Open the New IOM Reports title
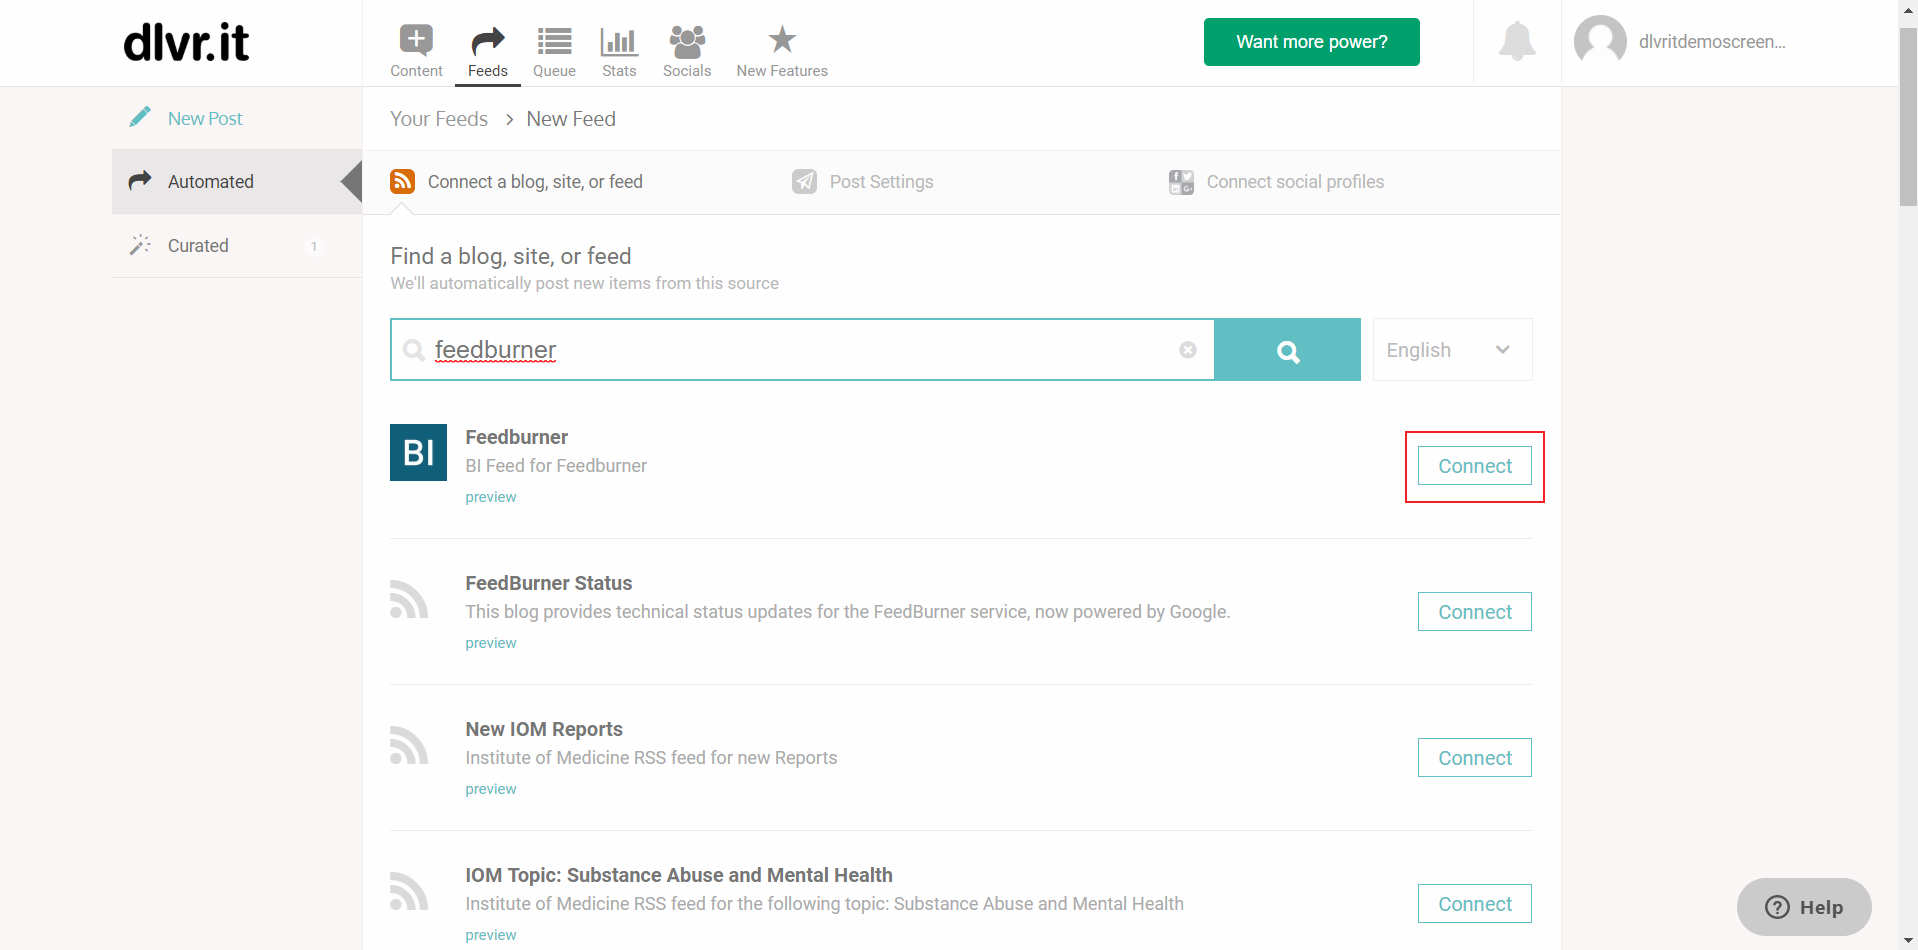This screenshot has width=1918, height=950. coord(544,729)
